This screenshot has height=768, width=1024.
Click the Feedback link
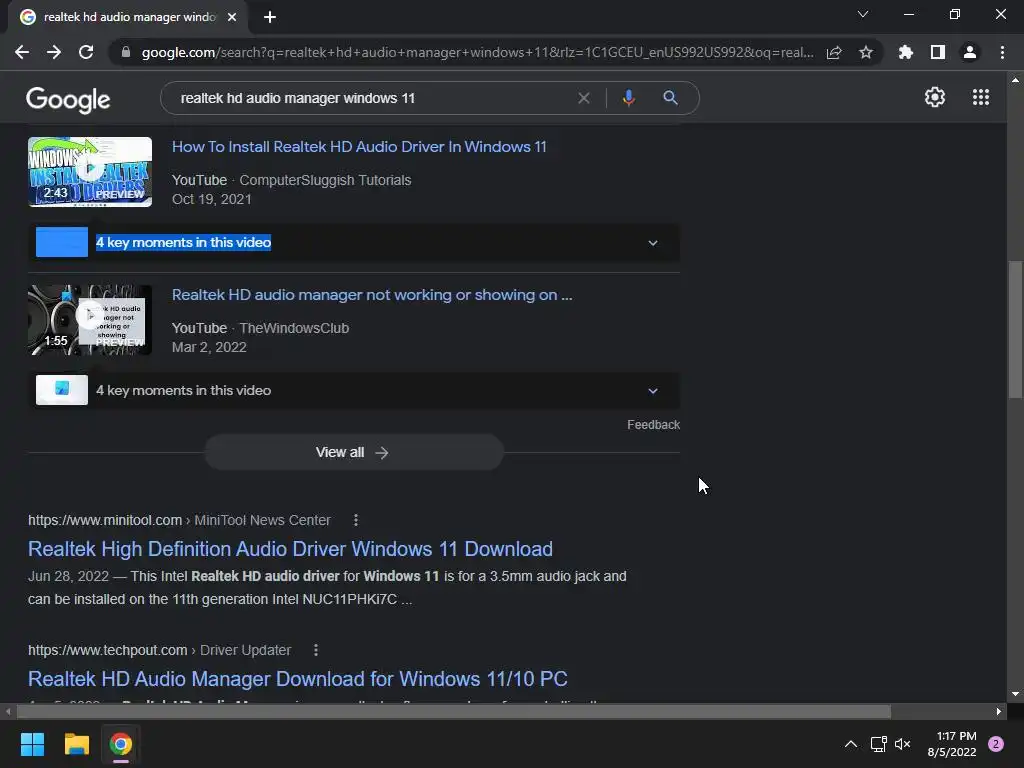653,424
